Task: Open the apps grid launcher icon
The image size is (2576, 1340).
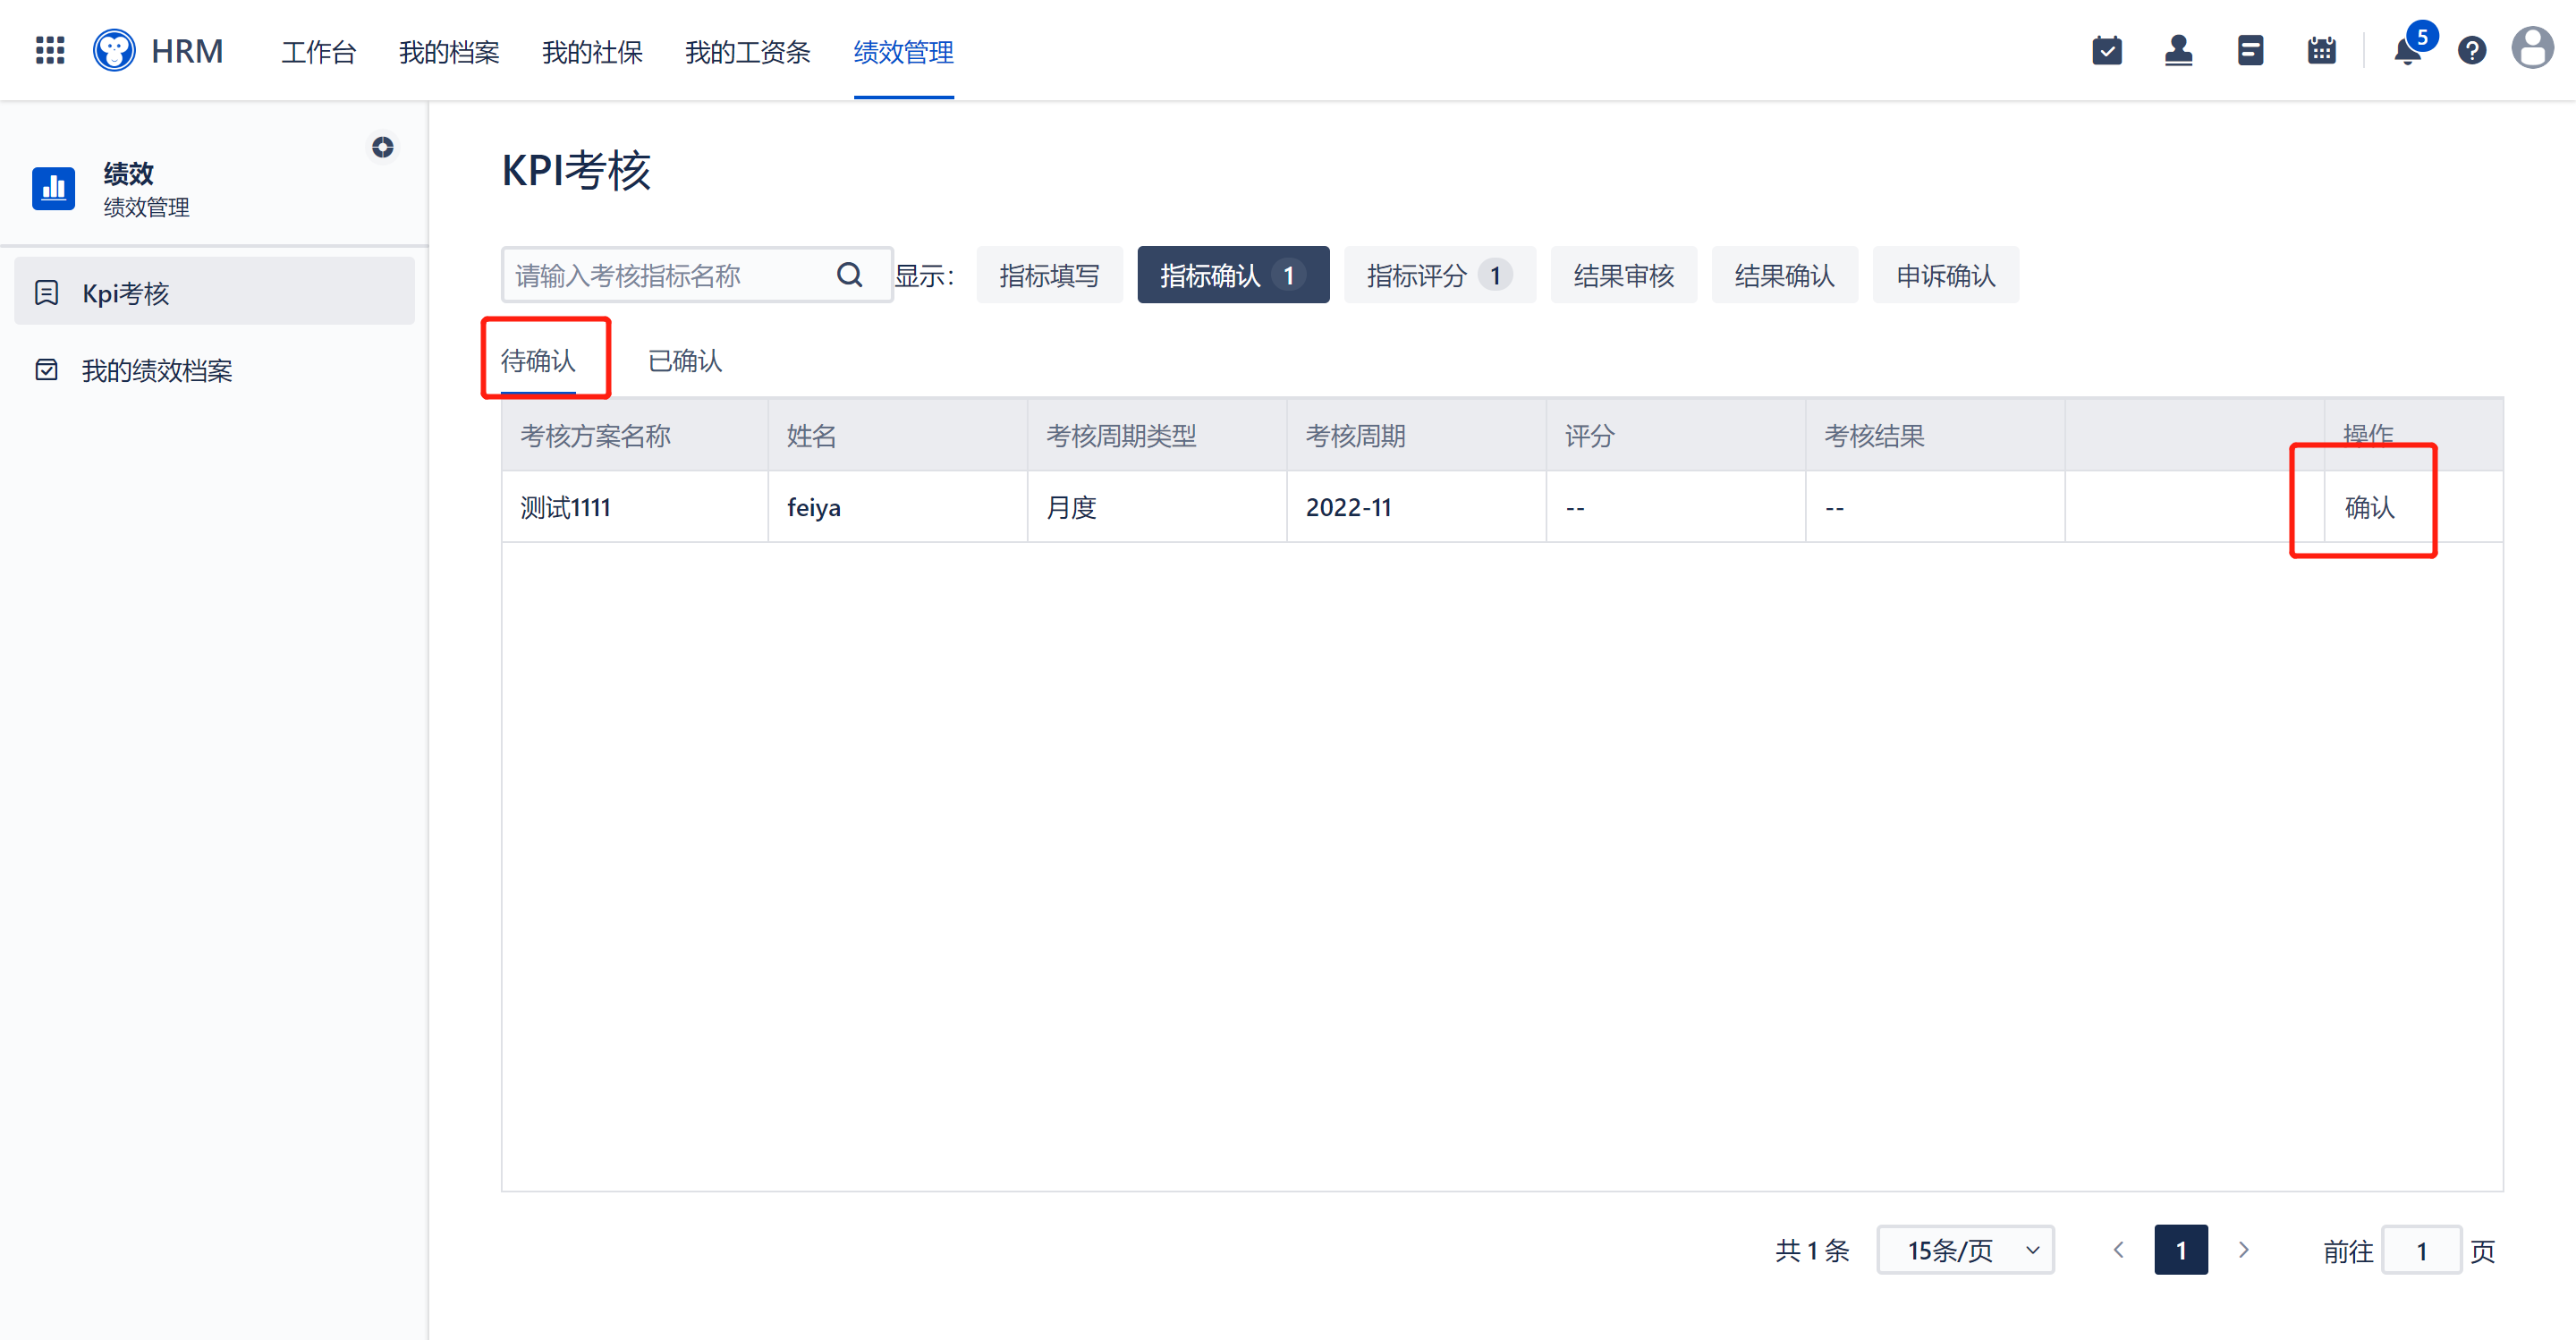Action: coord(50,50)
